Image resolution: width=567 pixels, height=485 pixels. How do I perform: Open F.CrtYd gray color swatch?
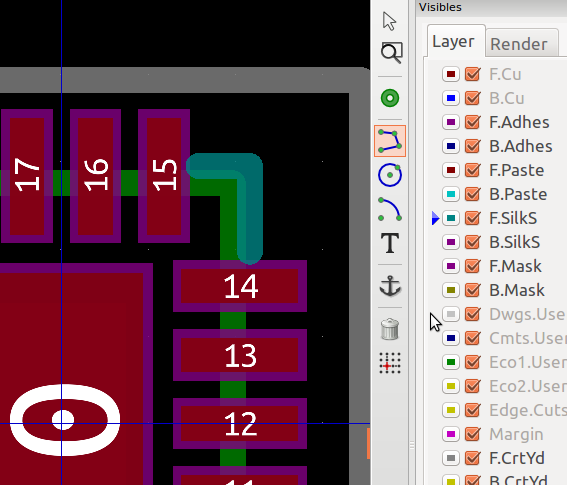451,458
